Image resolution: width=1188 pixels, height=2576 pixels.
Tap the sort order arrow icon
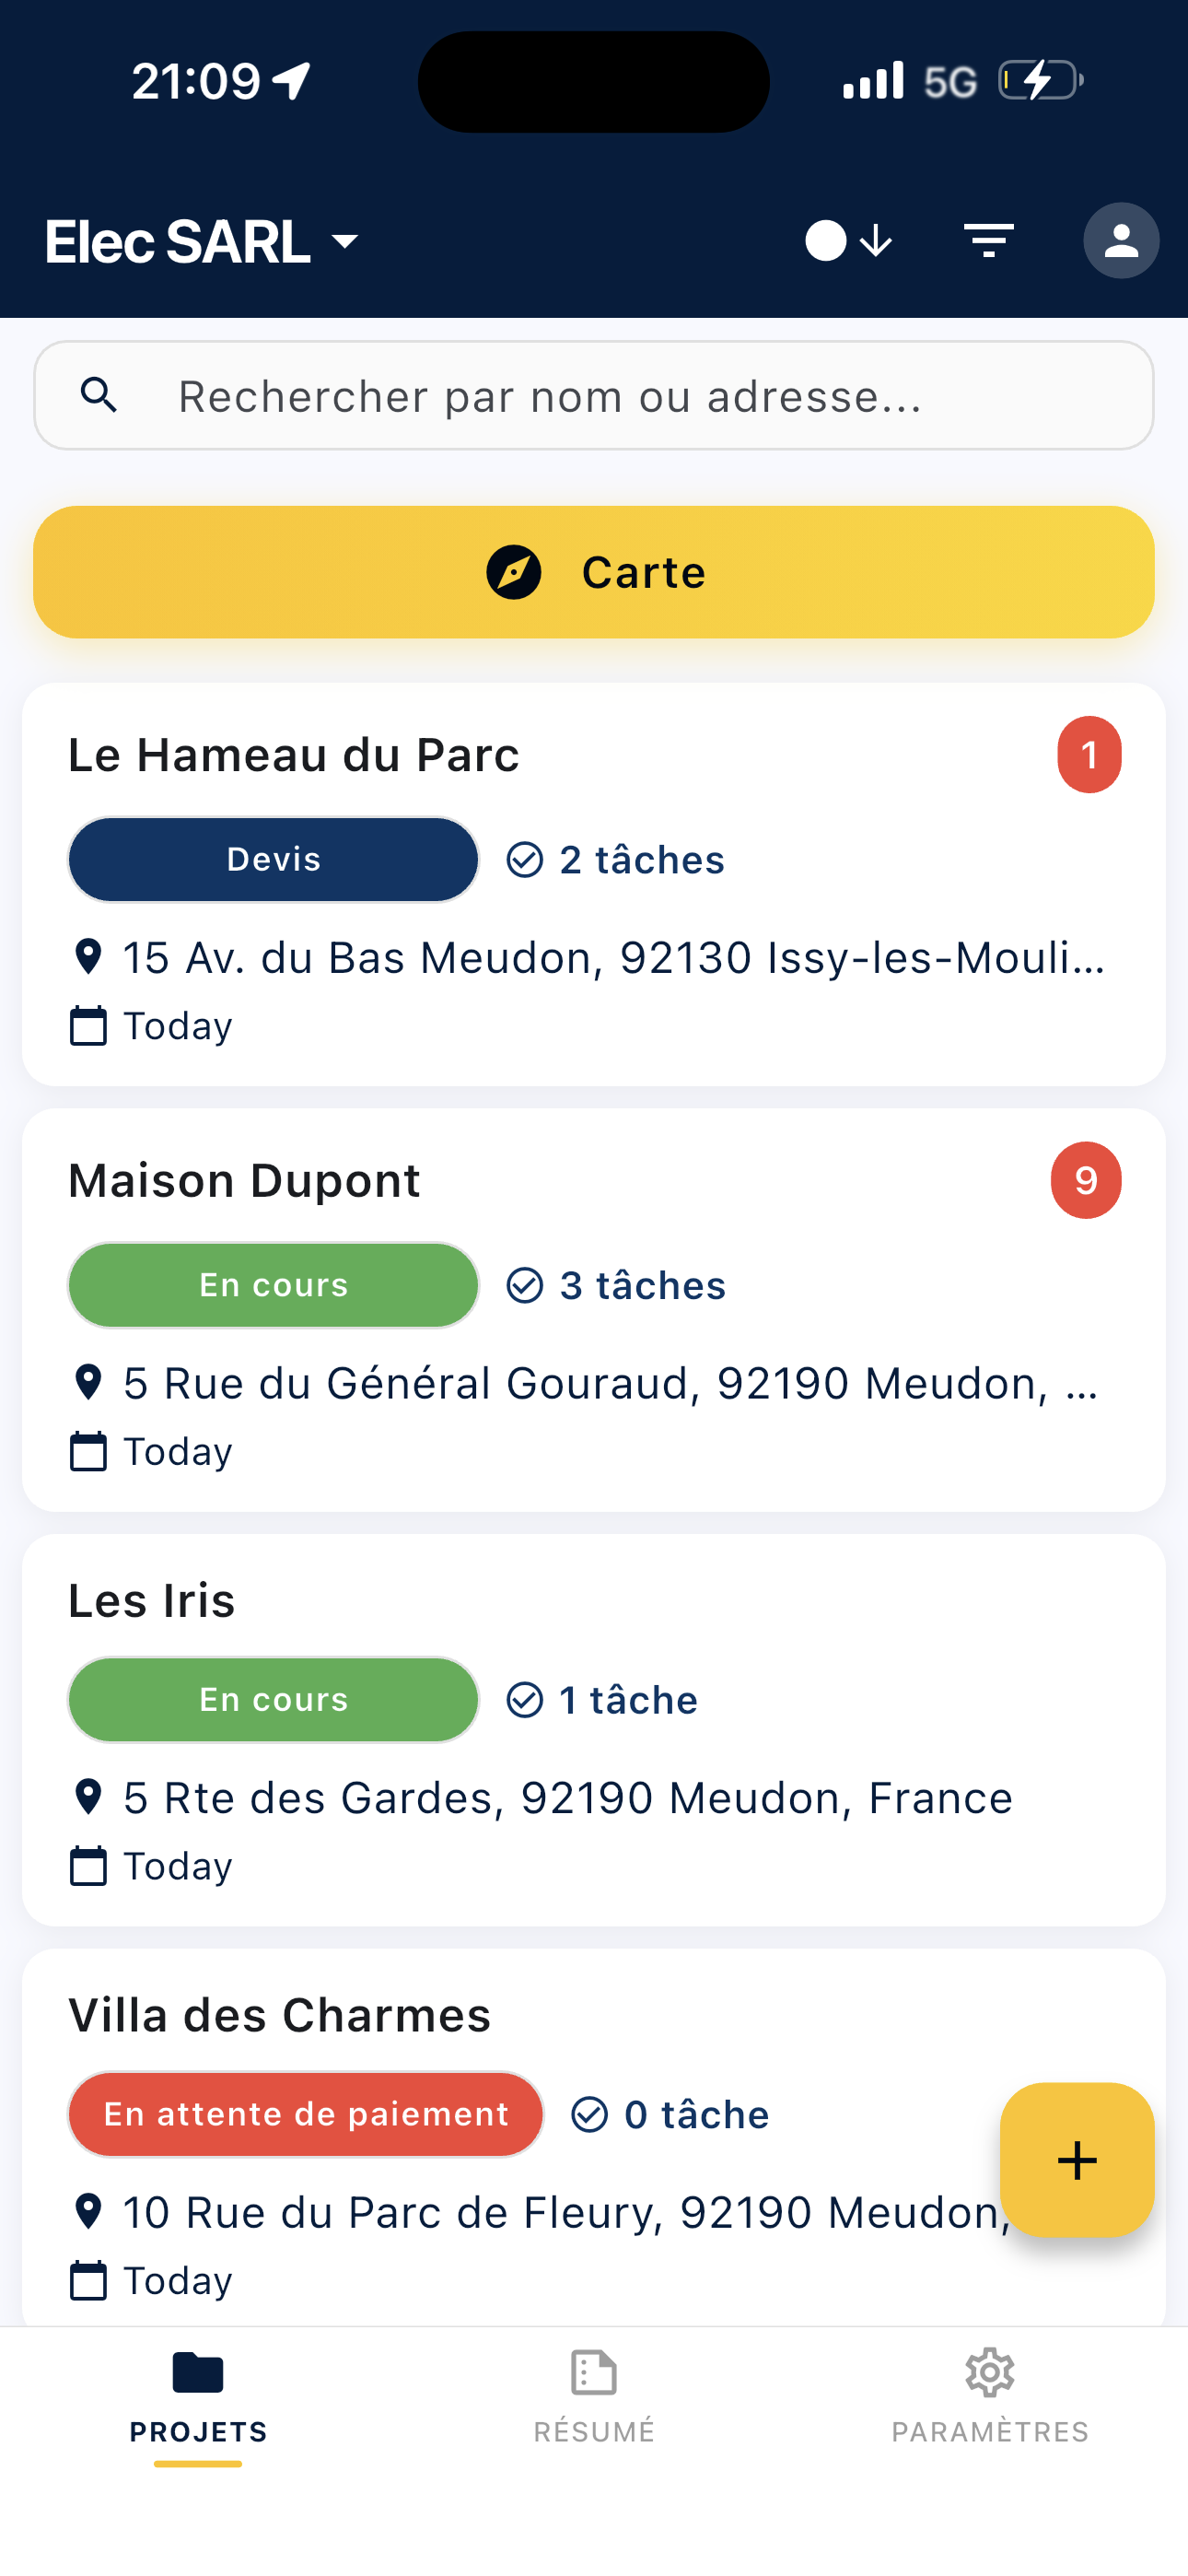(x=876, y=241)
